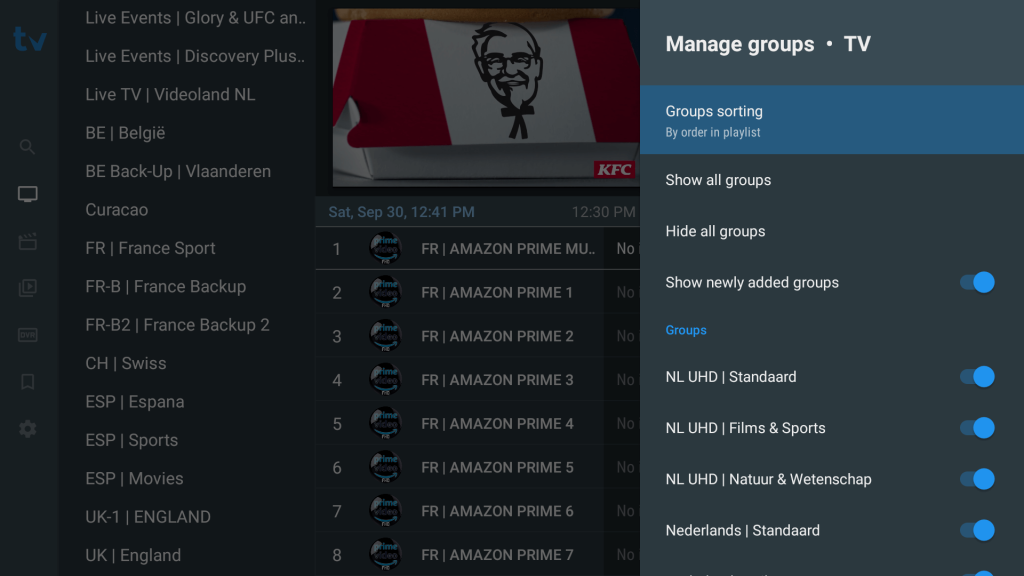Select channel FR | AMAZON PRIME 3
Screen dimensions: 1024x576
497,380
